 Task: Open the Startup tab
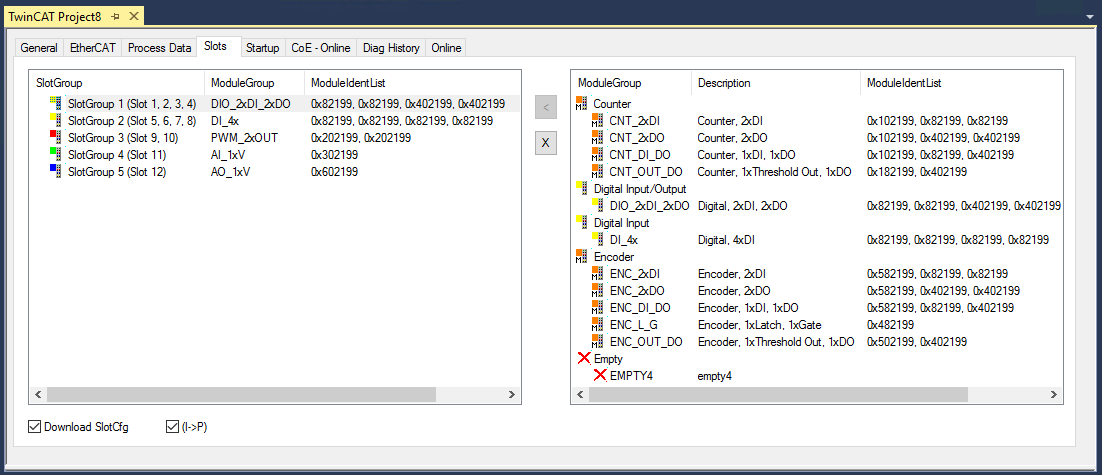pyautogui.click(x=262, y=48)
